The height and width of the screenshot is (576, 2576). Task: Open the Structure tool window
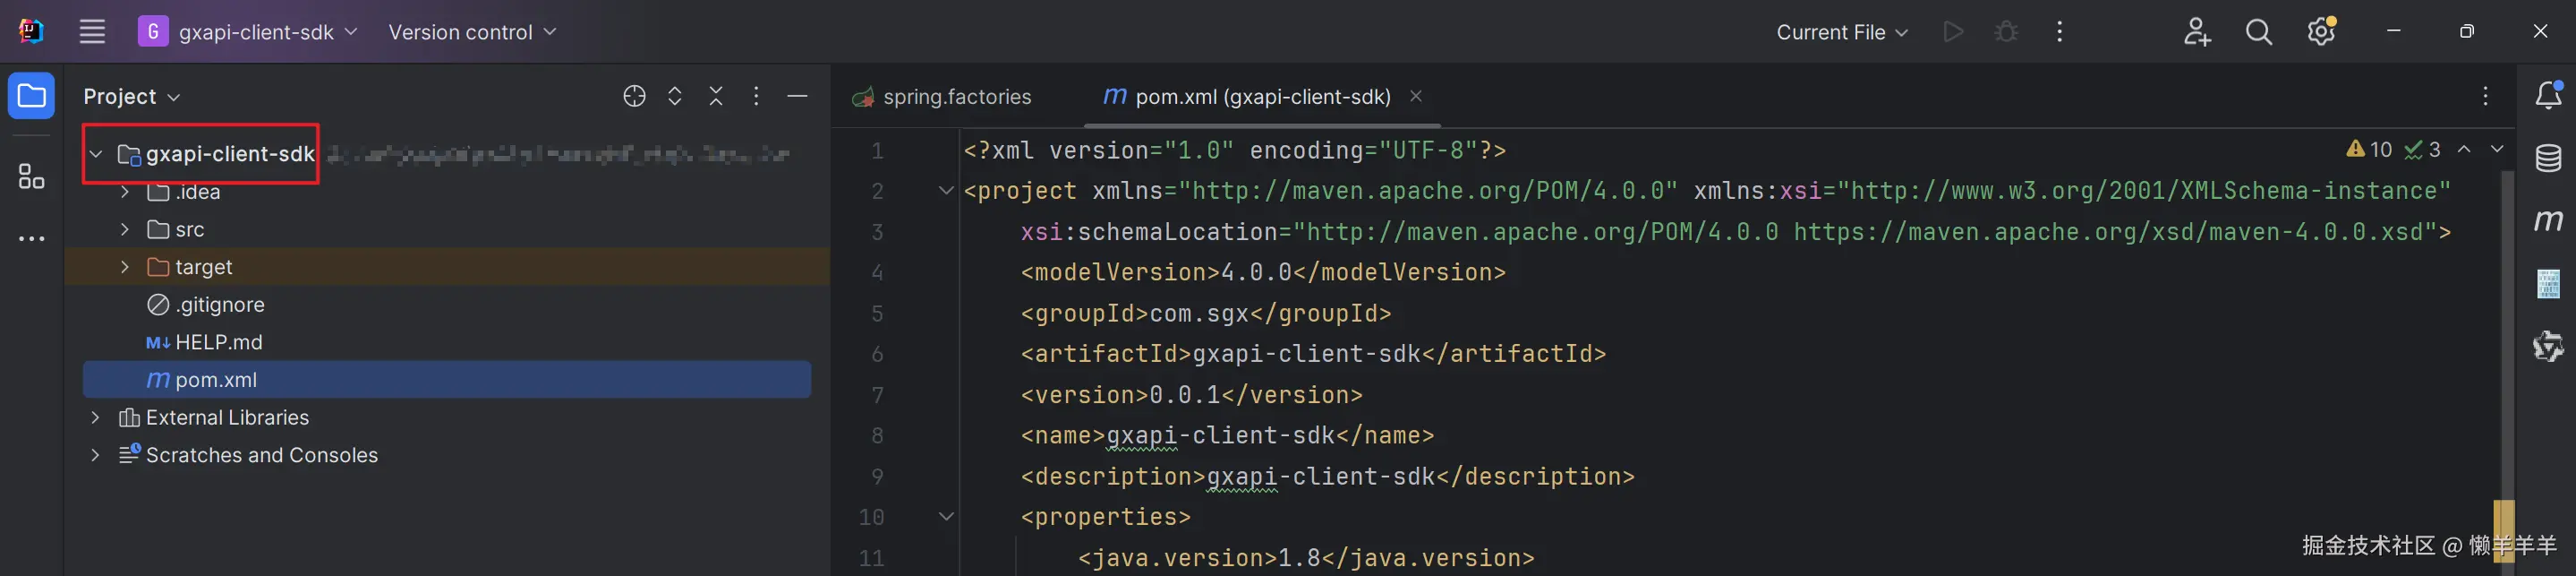point(31,177)
